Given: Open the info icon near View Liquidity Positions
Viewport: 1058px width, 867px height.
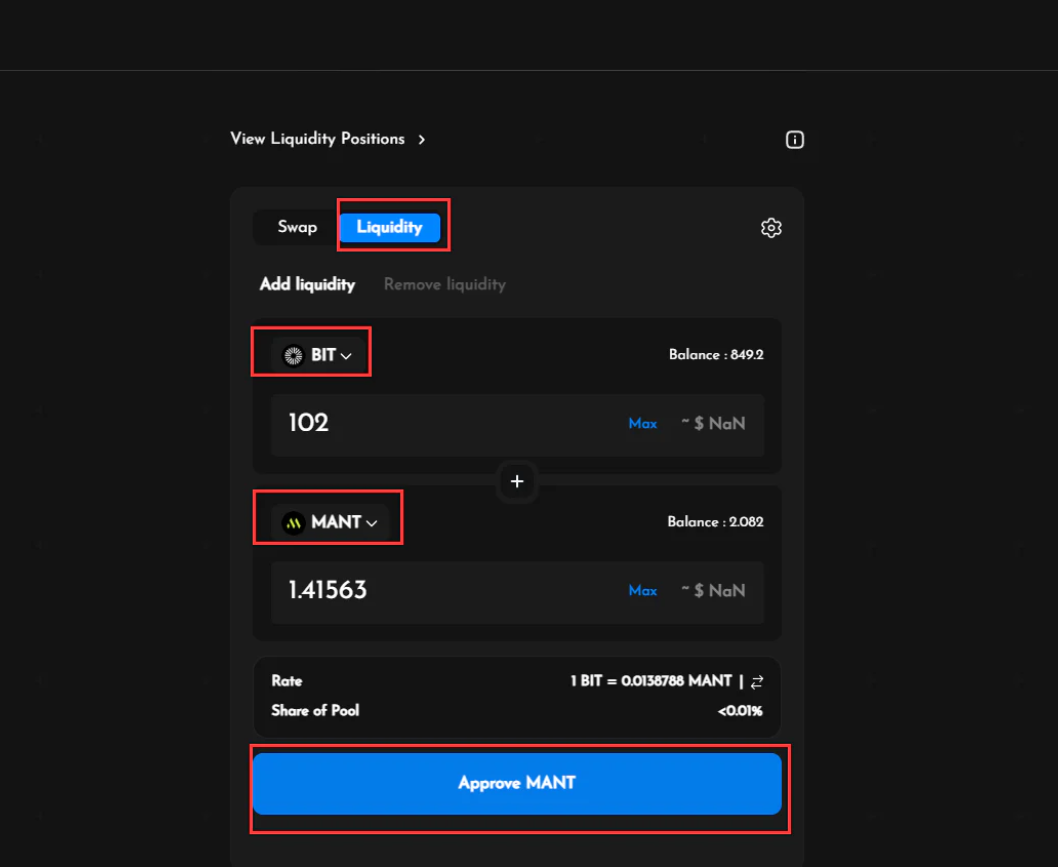Looking at the screenshot, I should 794,140.
